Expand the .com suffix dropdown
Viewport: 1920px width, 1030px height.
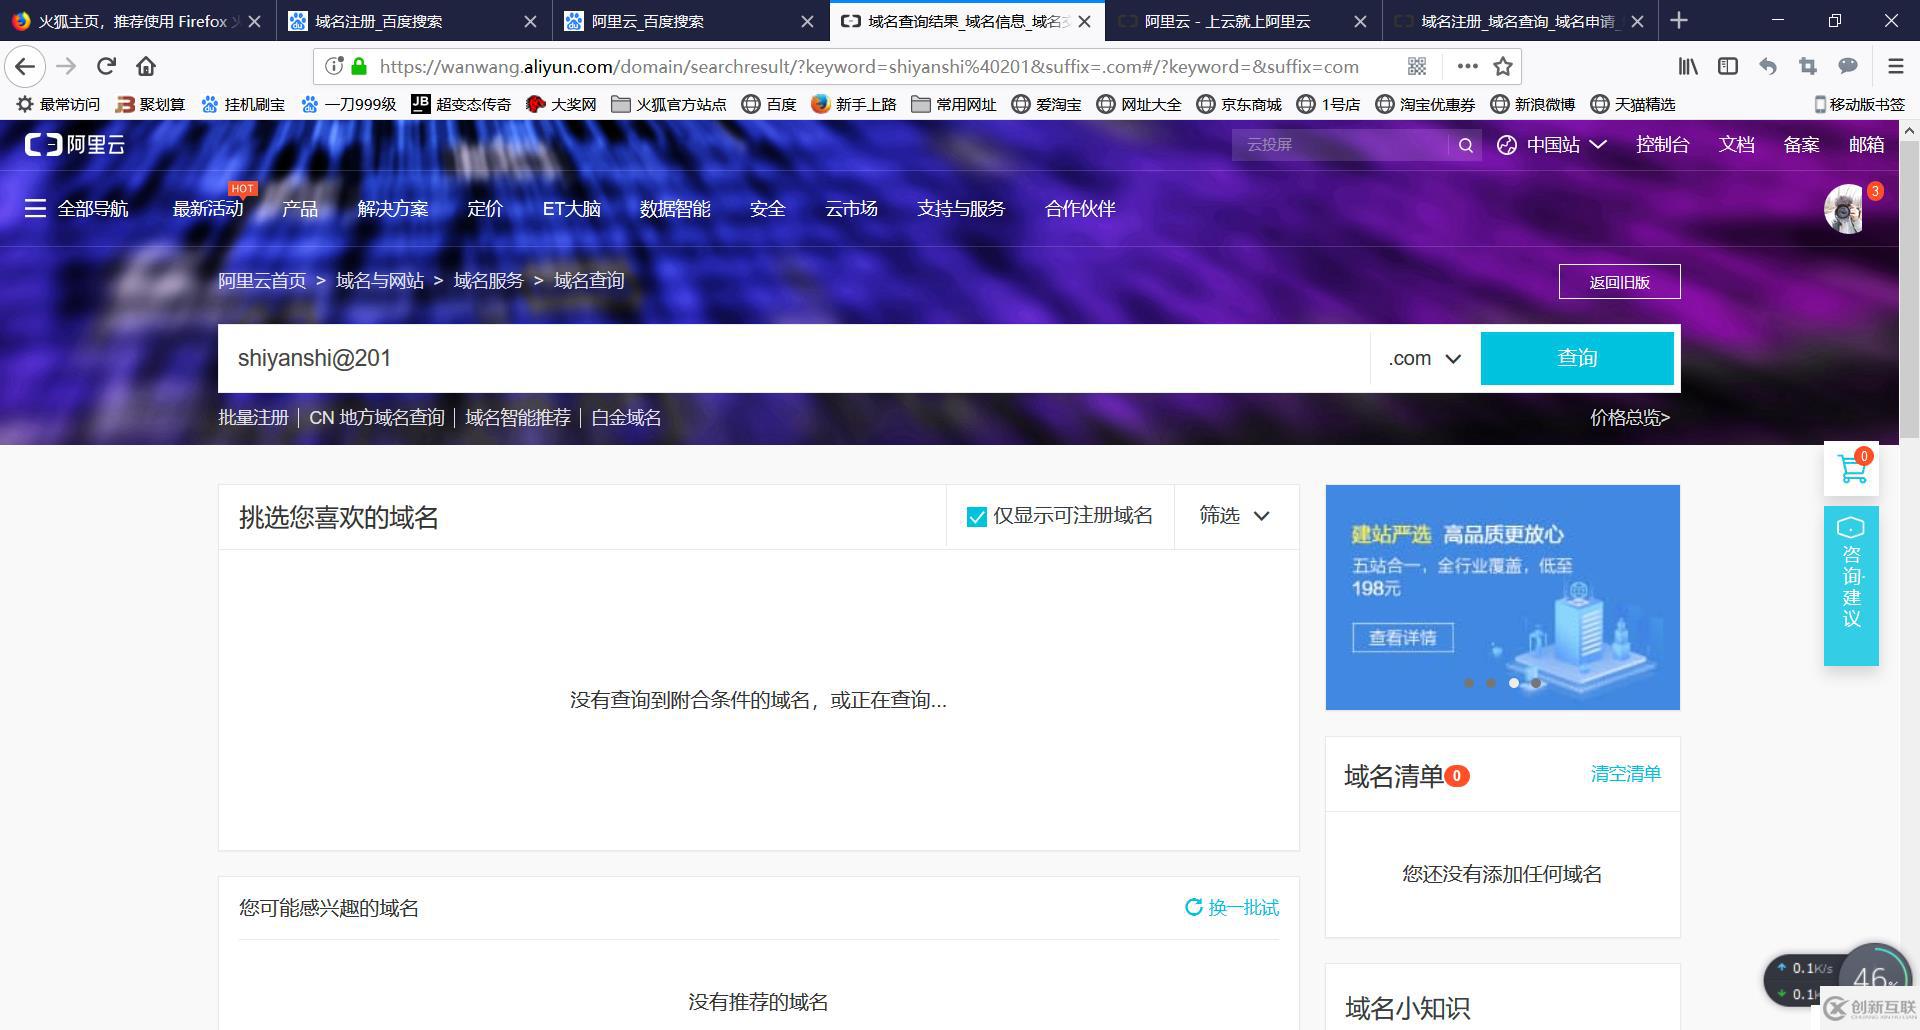1425,358
